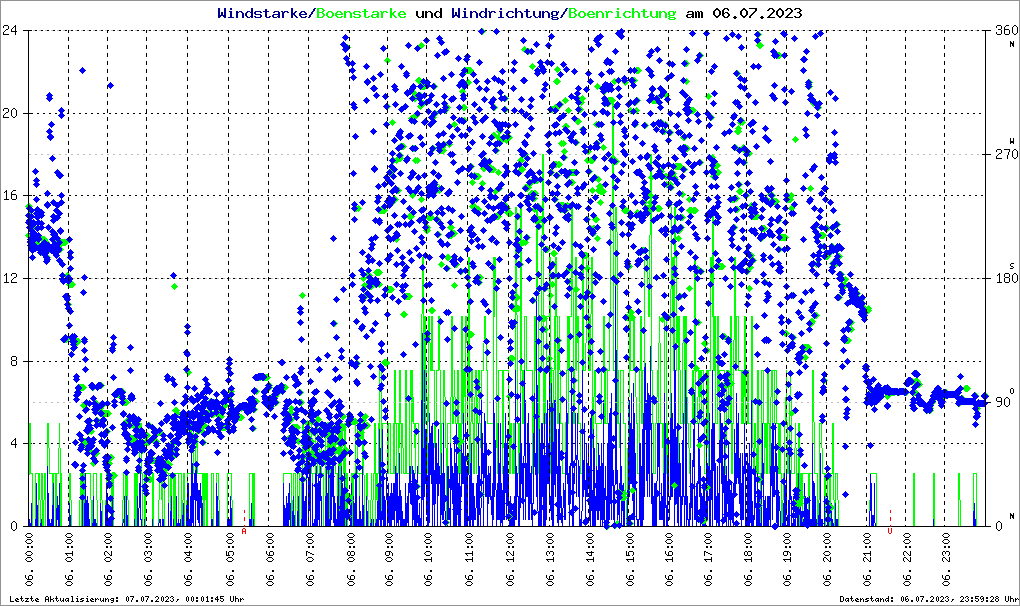1020x606 pixels.
Task: Click the red 'V' marker after 21:00
Action: [890, 531]
